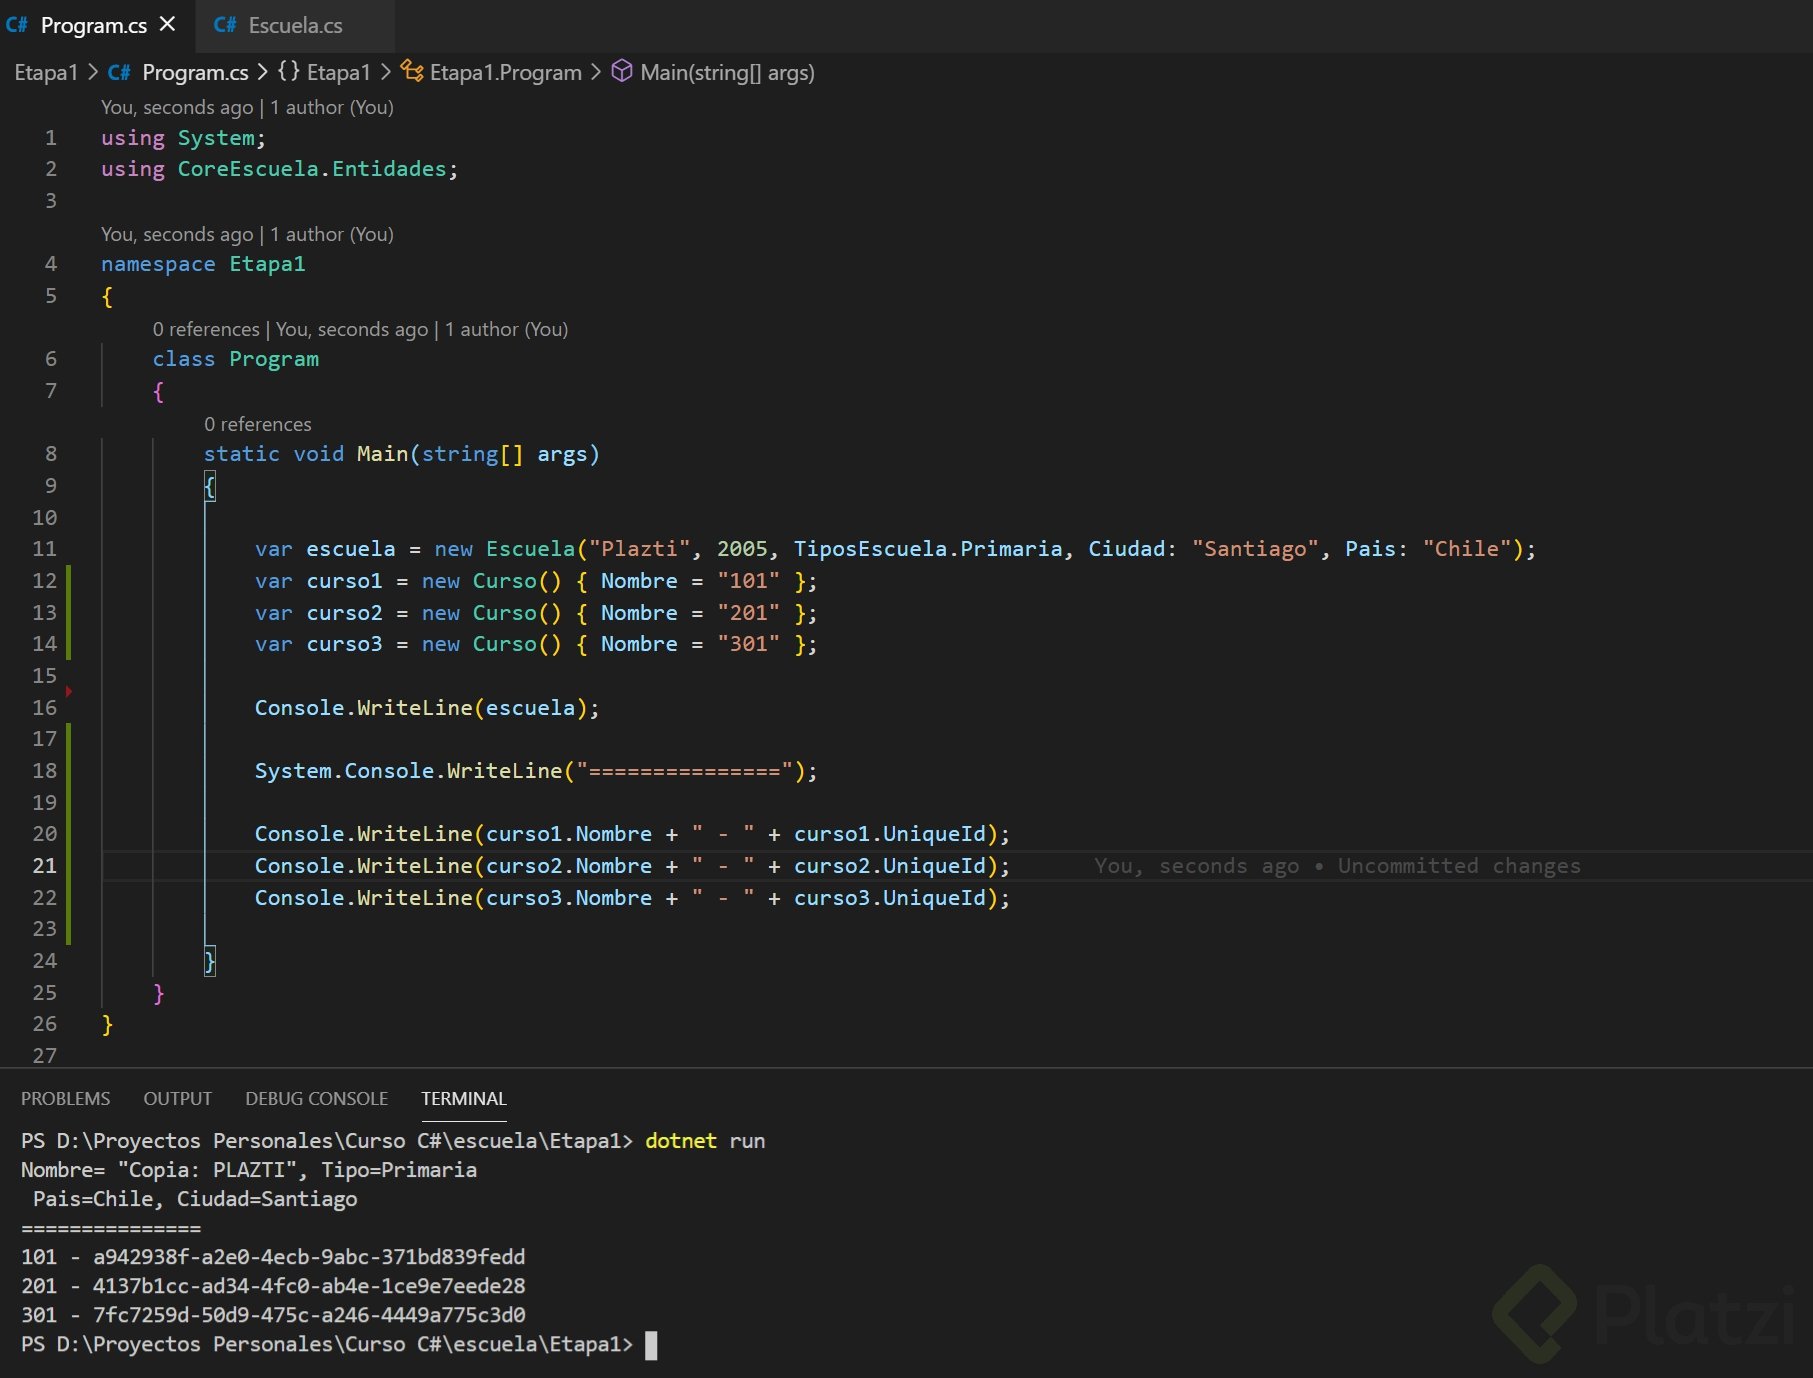Screen dimensions: 1813x1378
Task: Click curso1.UniqueId on line 20
Action: pos(890,834)
